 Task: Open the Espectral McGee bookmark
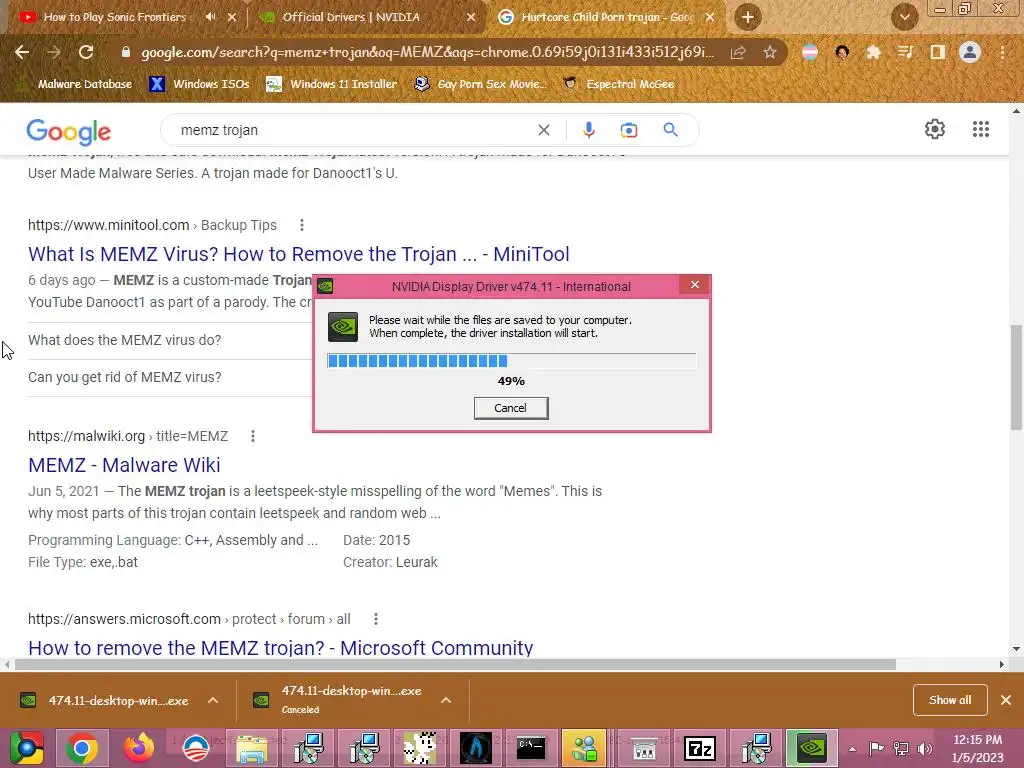[x=618, y=84]
